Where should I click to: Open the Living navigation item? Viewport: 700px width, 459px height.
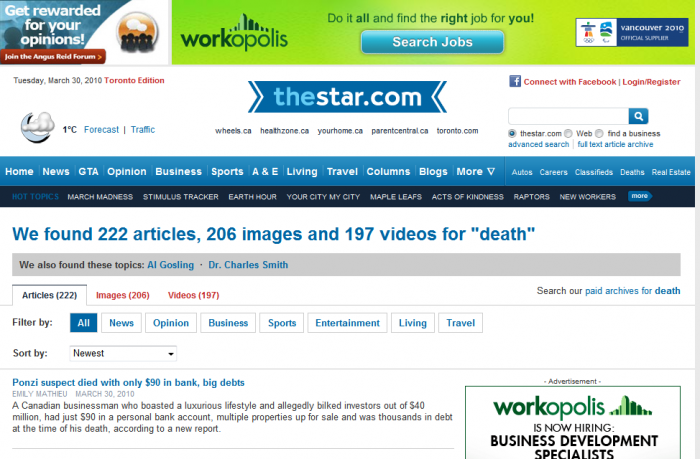[302, 171]
